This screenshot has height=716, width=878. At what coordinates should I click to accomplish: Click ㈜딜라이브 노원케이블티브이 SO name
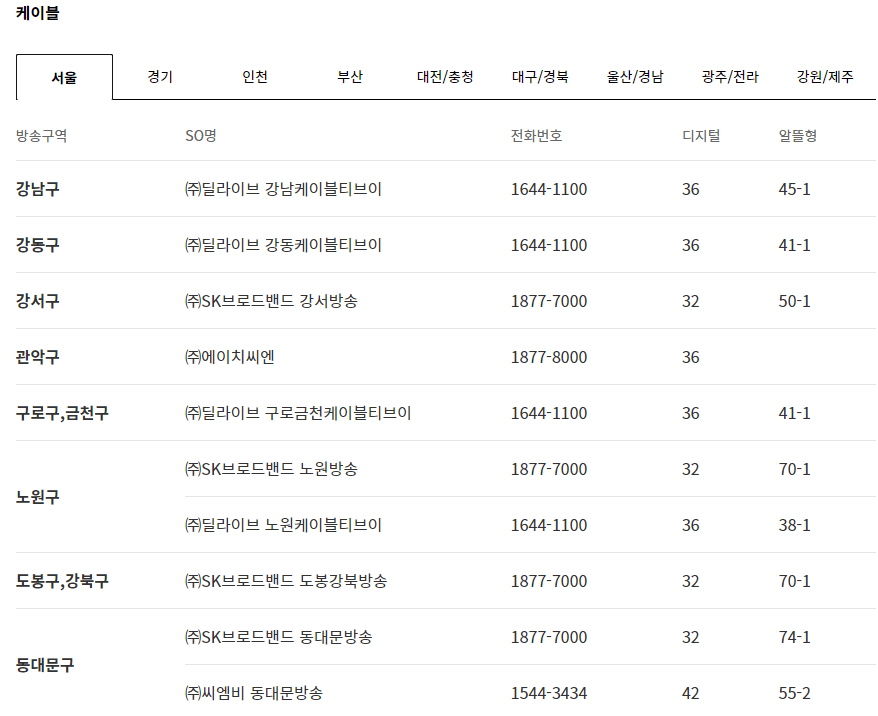point(283,525)
